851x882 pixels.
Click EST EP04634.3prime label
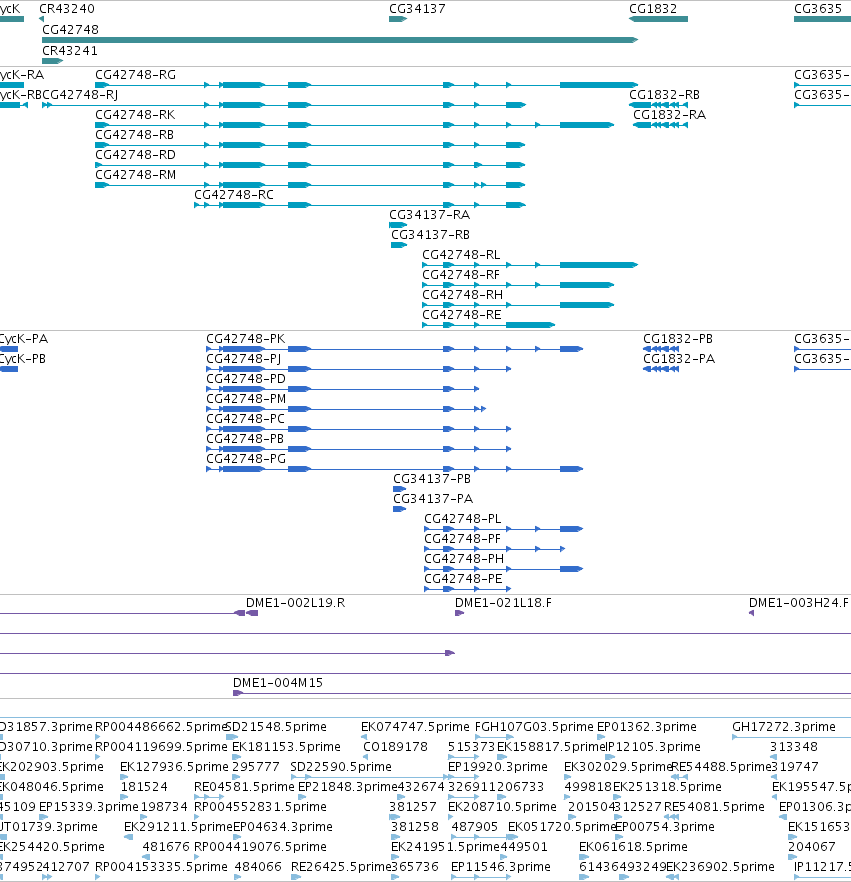(283, 827)
